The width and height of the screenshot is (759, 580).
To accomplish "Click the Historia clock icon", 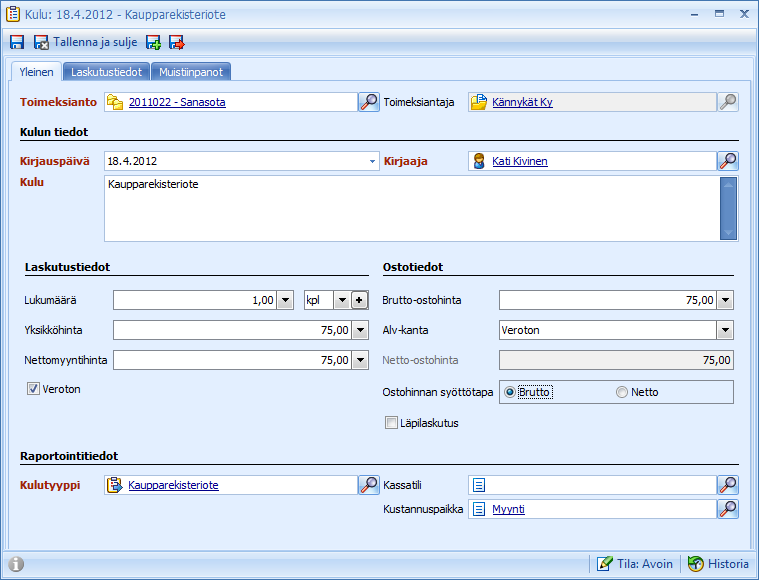I will coord(696,564).
